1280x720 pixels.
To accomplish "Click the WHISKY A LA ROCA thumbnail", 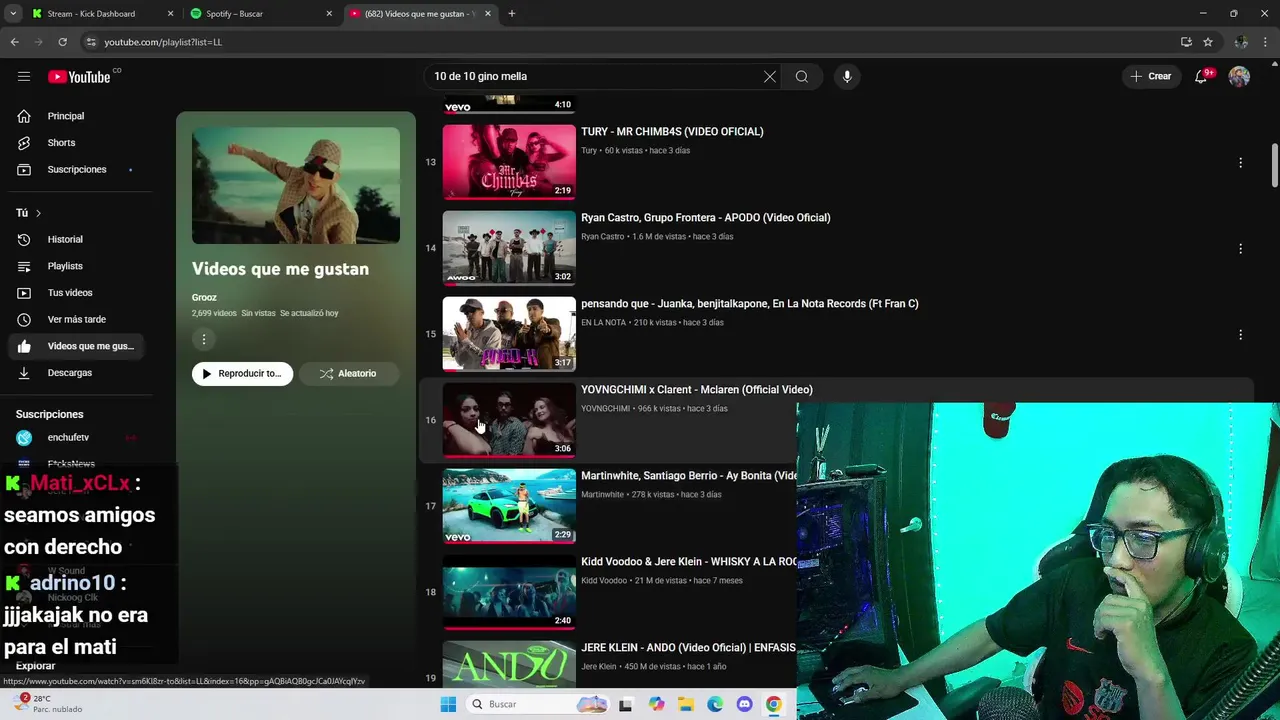I will (x=509, y=592).
